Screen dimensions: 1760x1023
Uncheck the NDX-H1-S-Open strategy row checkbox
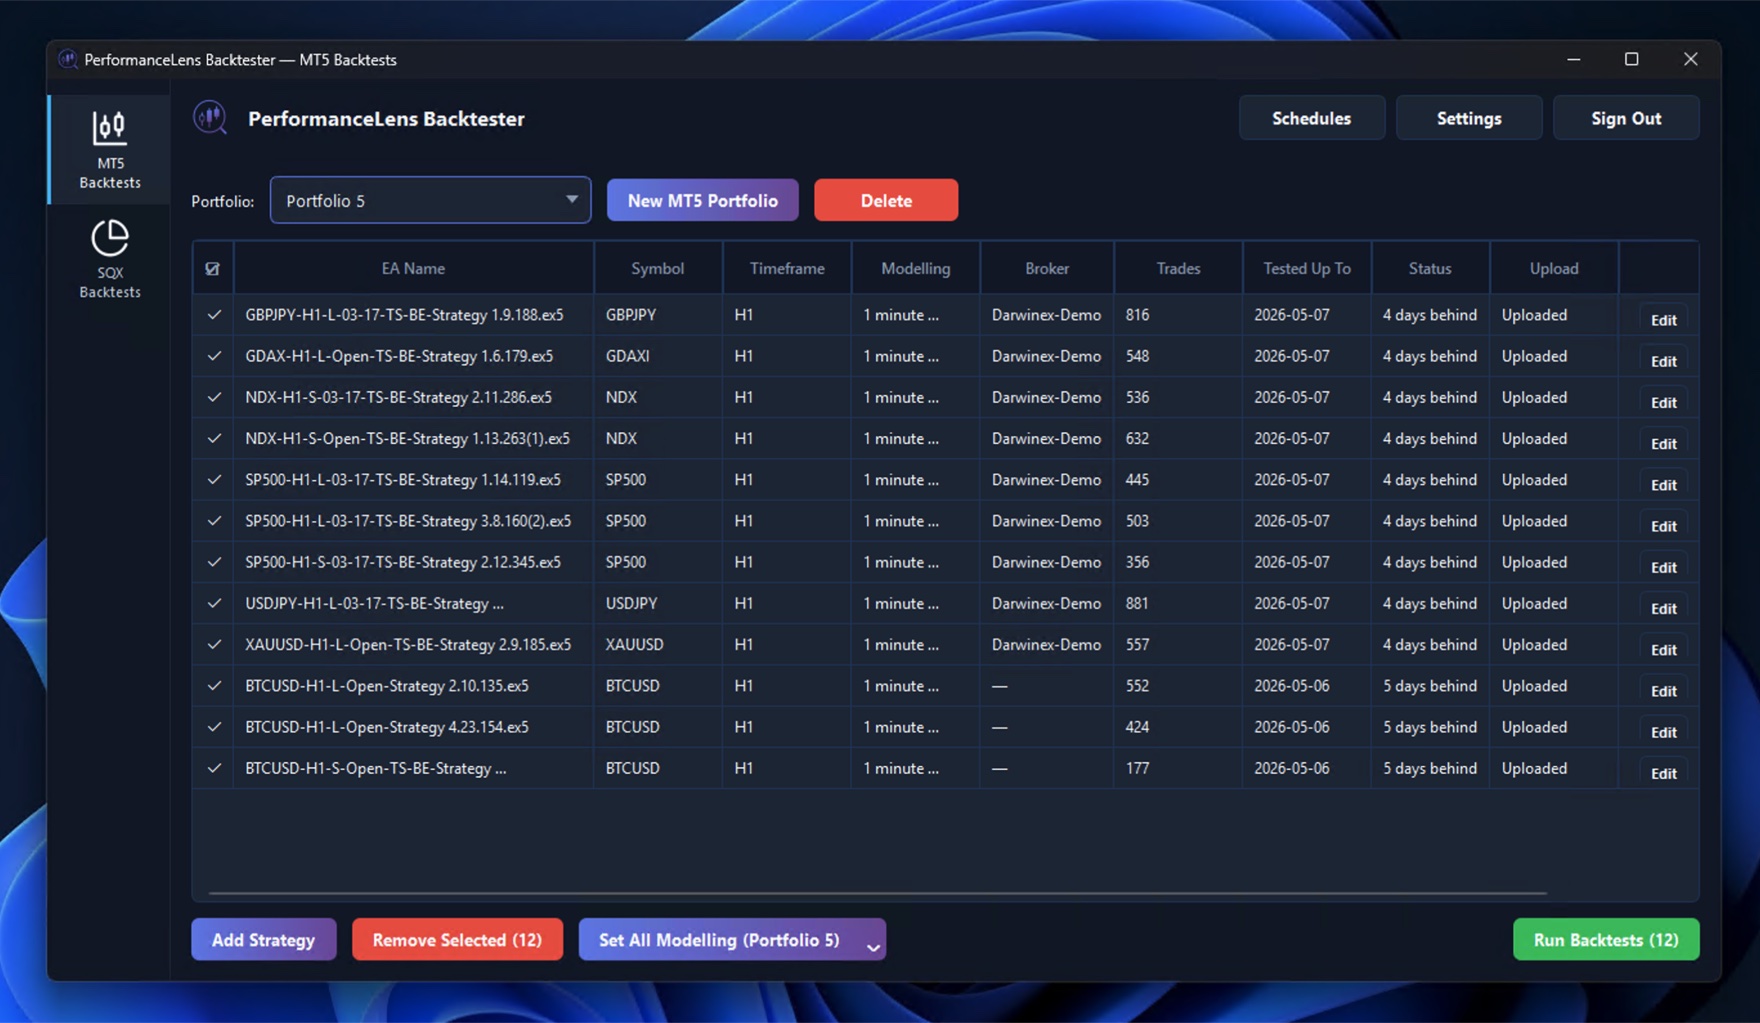click(x=214, y=438)
